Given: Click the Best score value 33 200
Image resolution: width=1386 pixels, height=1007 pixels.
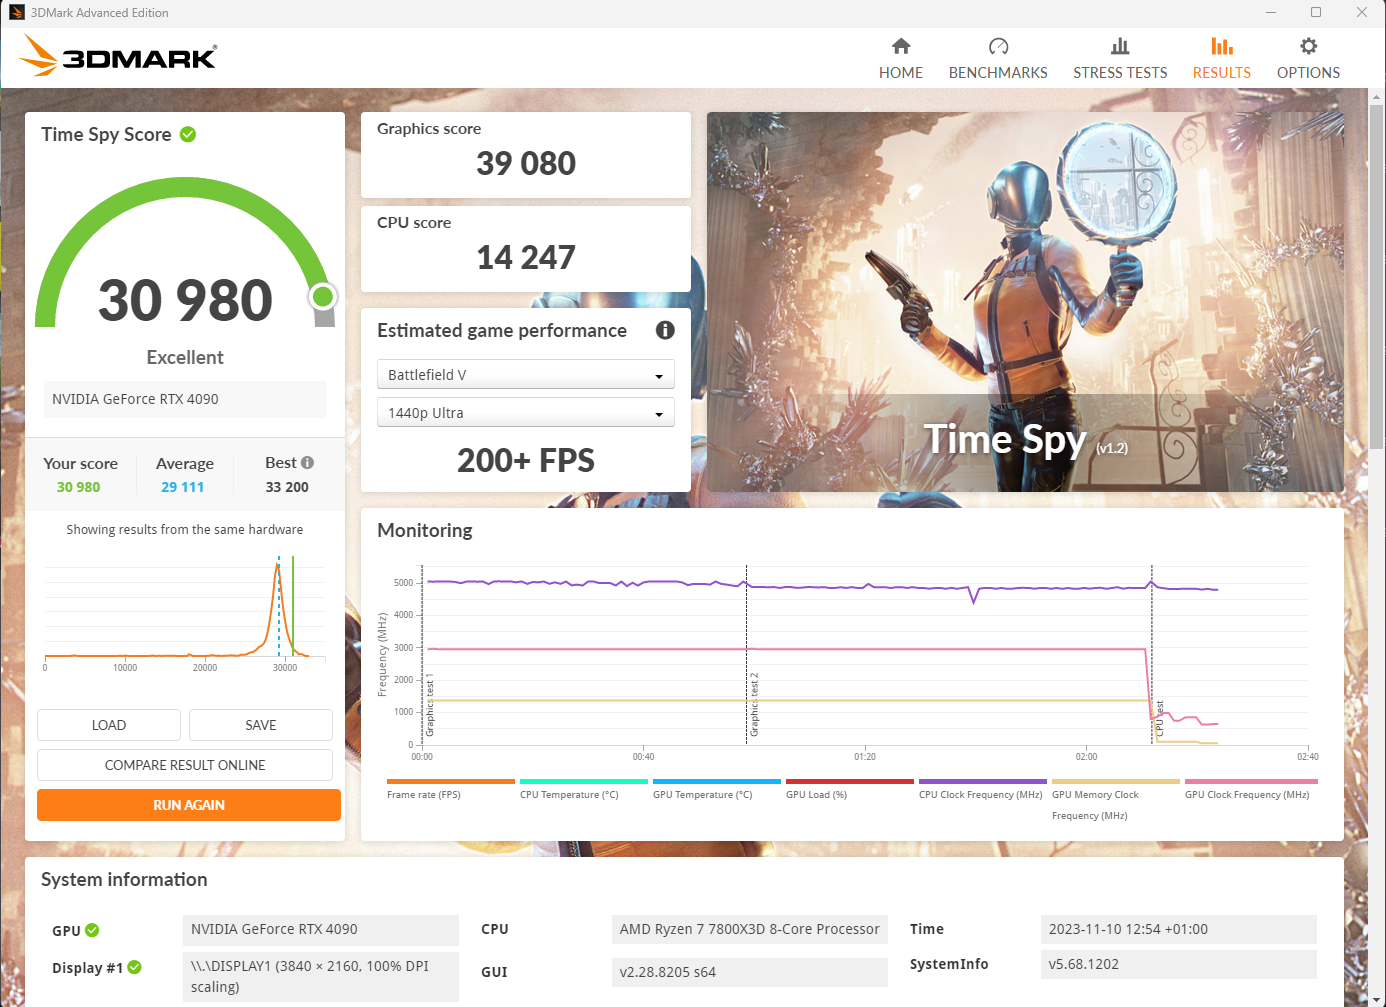Looking at the screenshot, I should [287, 487].
